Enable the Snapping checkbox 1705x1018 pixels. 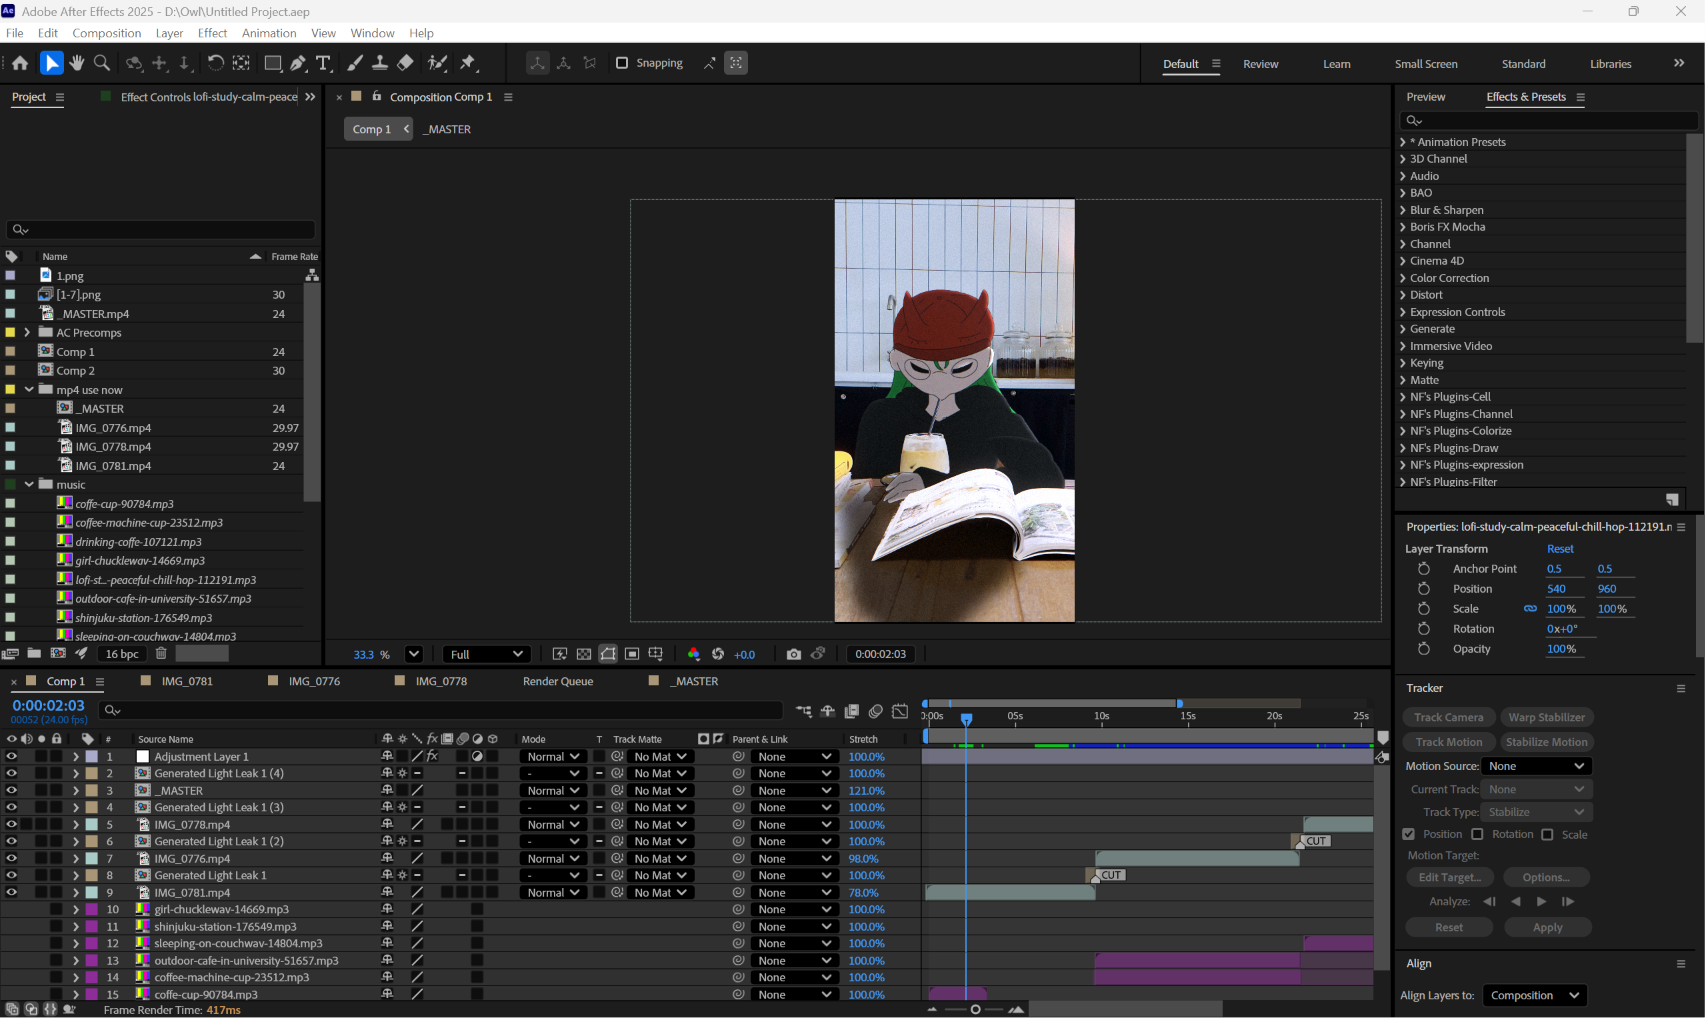pos(622,63)
